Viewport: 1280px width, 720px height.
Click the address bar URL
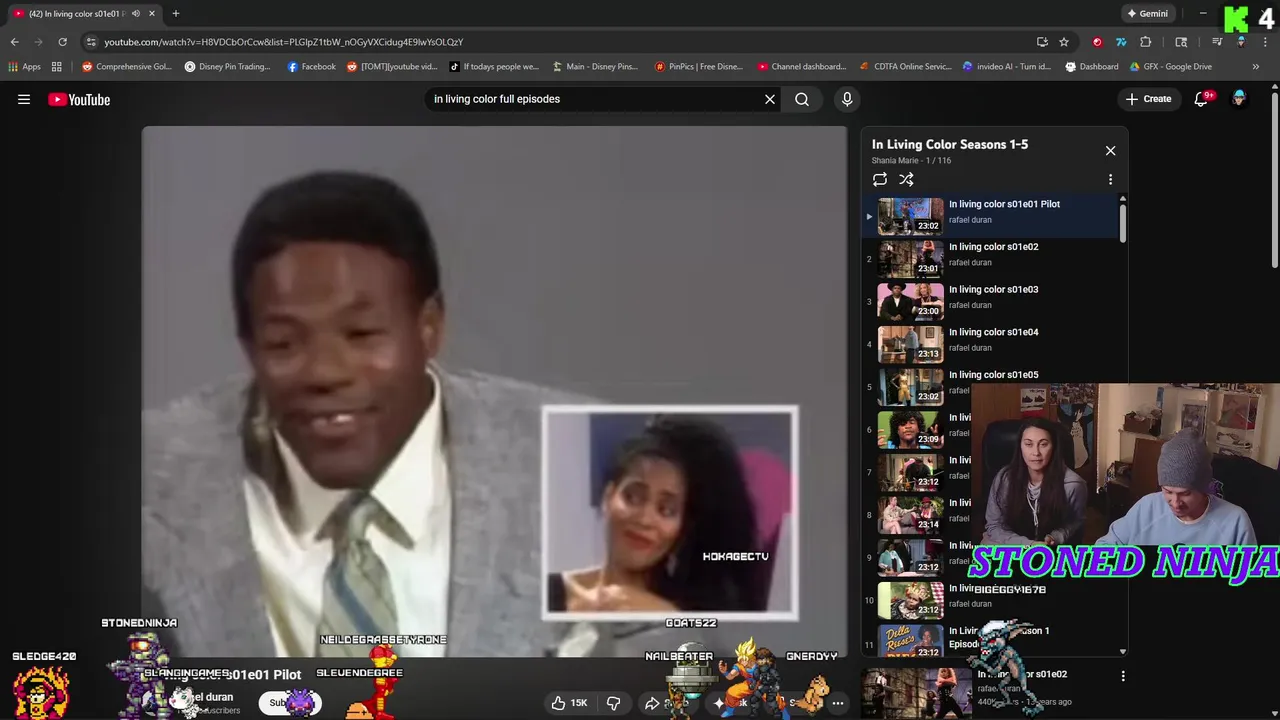(284, 42)
